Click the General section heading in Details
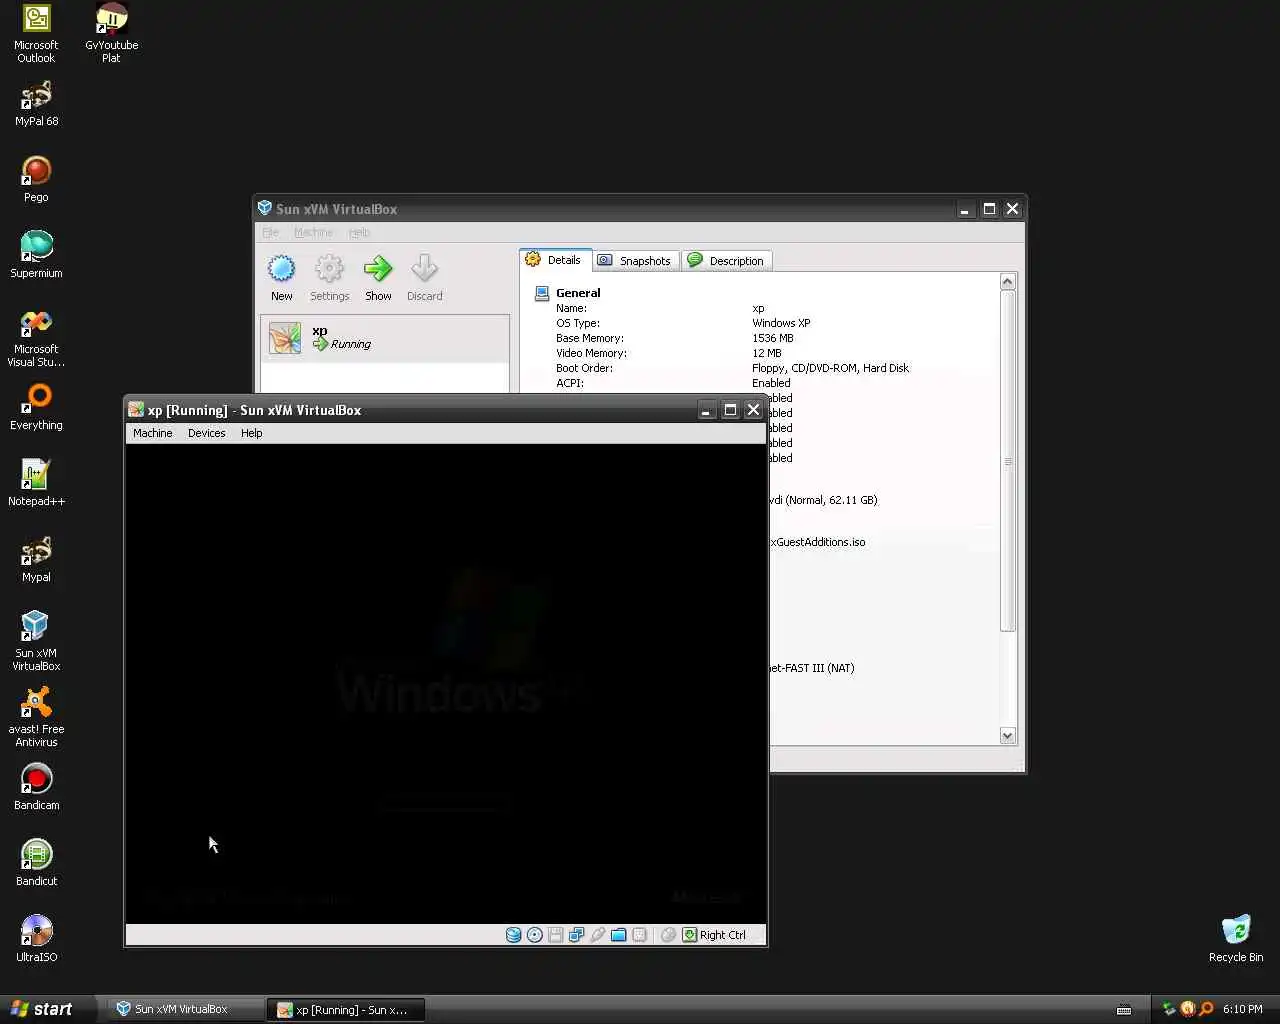1280x1024 pixels. pyautogui.click(x=578, y=293)
